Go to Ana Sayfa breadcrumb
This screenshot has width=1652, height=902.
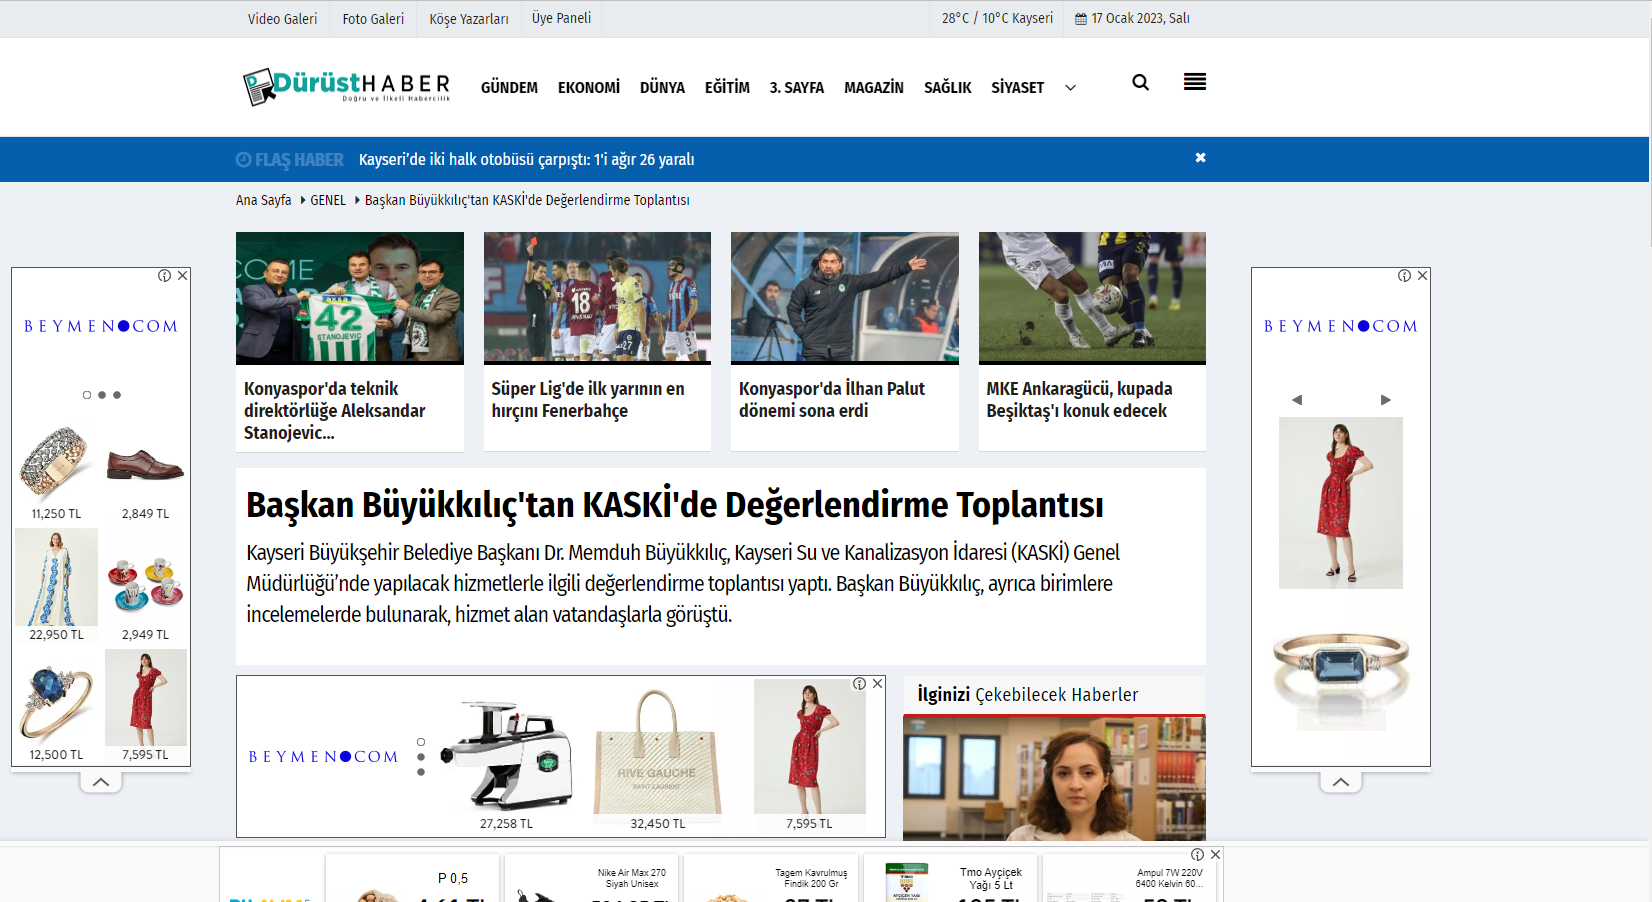click(x=263, y=200)
